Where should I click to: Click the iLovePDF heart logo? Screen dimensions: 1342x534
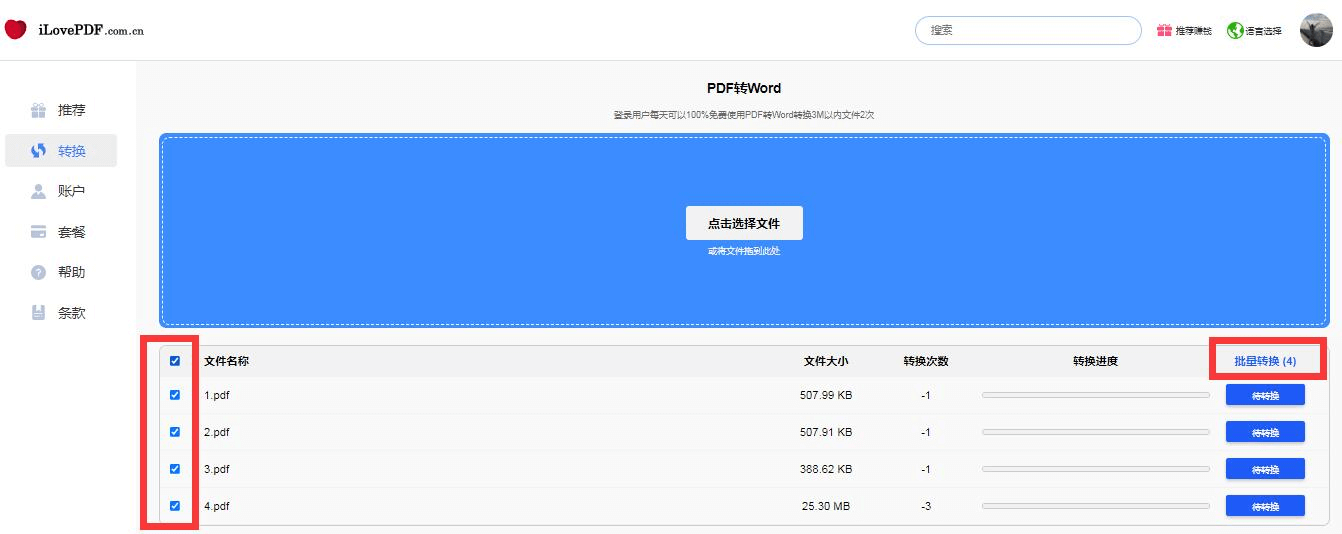(15, 30)
